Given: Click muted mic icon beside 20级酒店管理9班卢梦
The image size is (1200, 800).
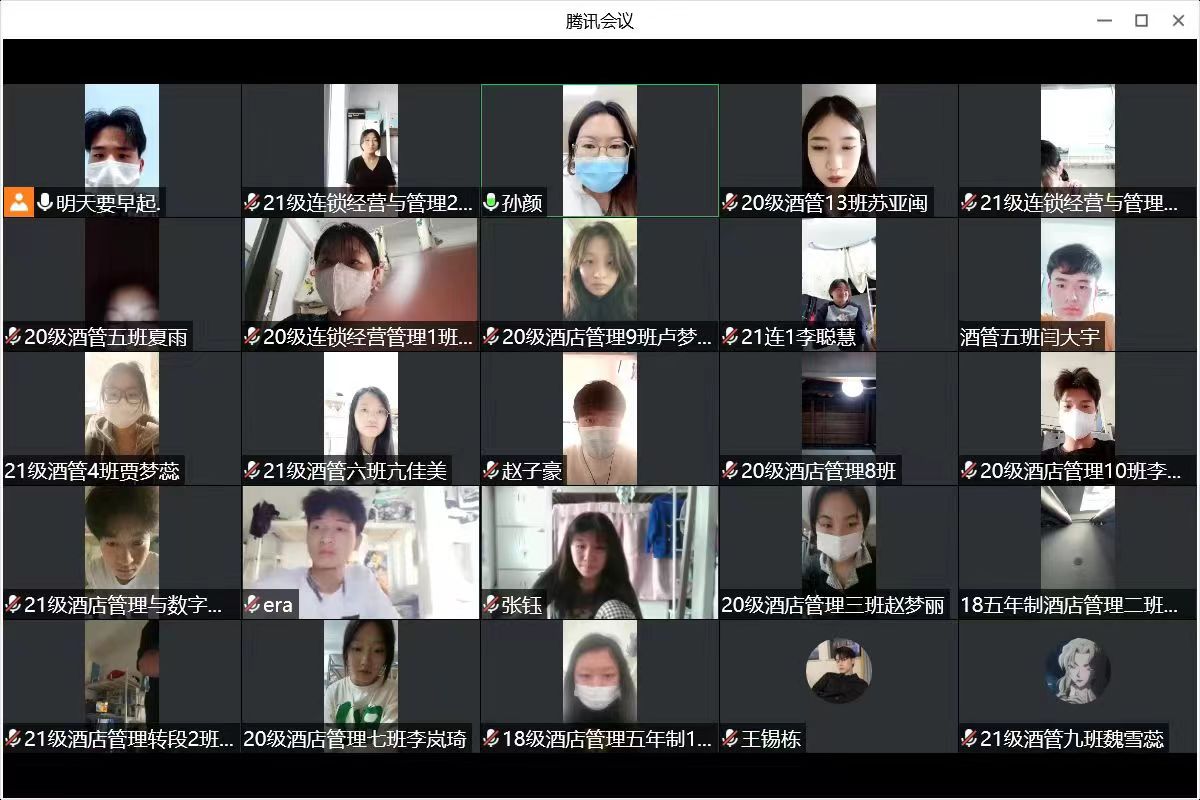Looking at the screenshot, I should tap(491, 337).
